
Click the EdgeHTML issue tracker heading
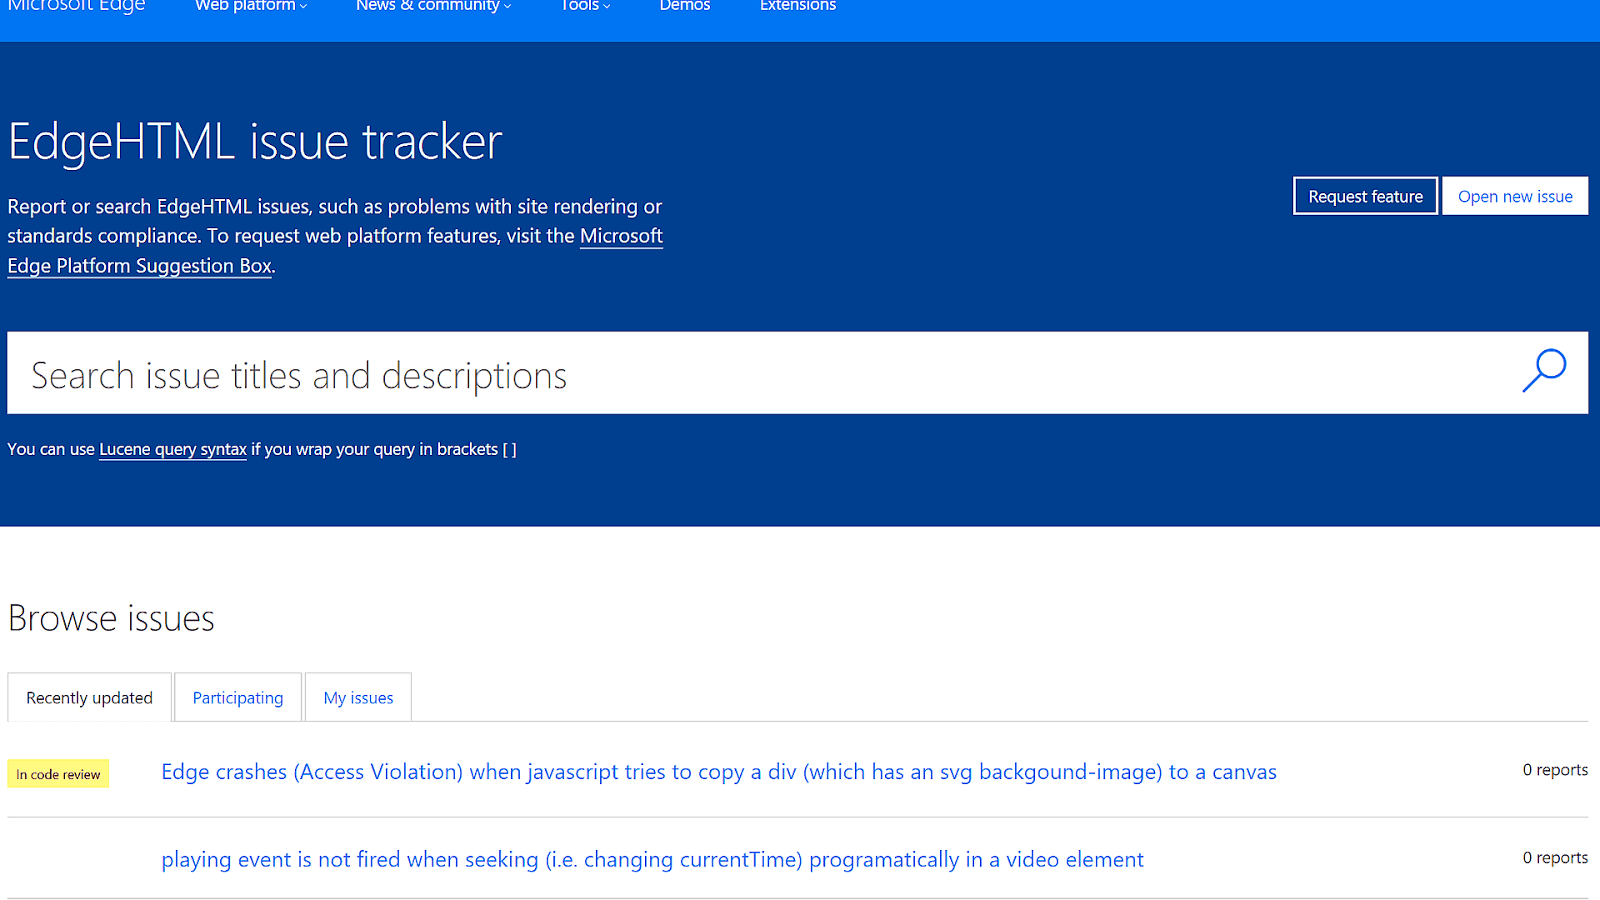[255, 141]
